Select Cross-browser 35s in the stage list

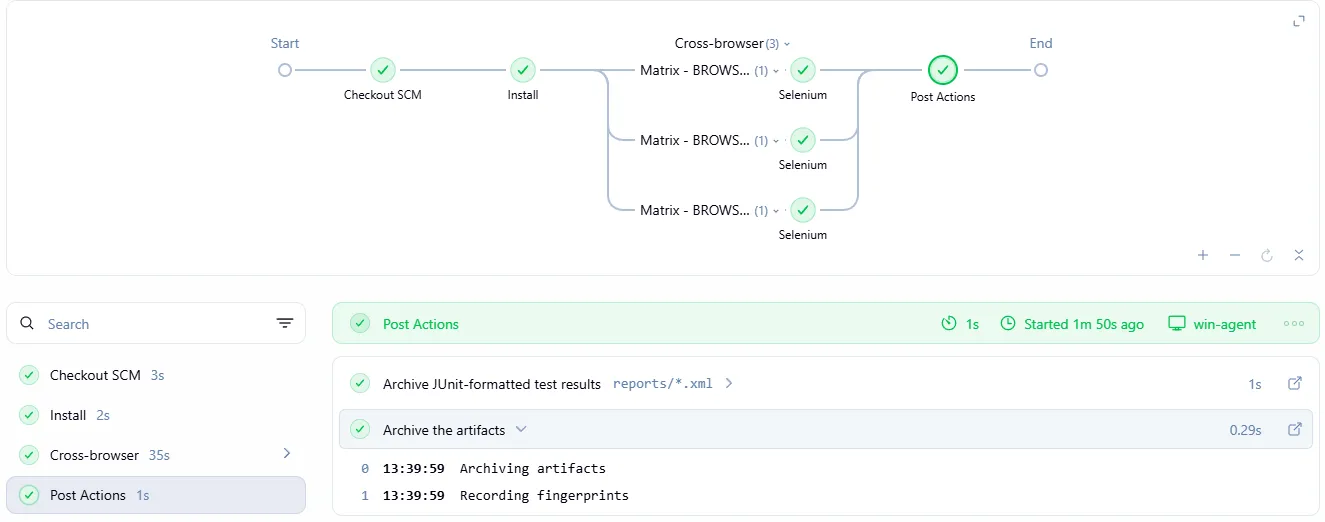pyautogui.click(x=156, y=455)
